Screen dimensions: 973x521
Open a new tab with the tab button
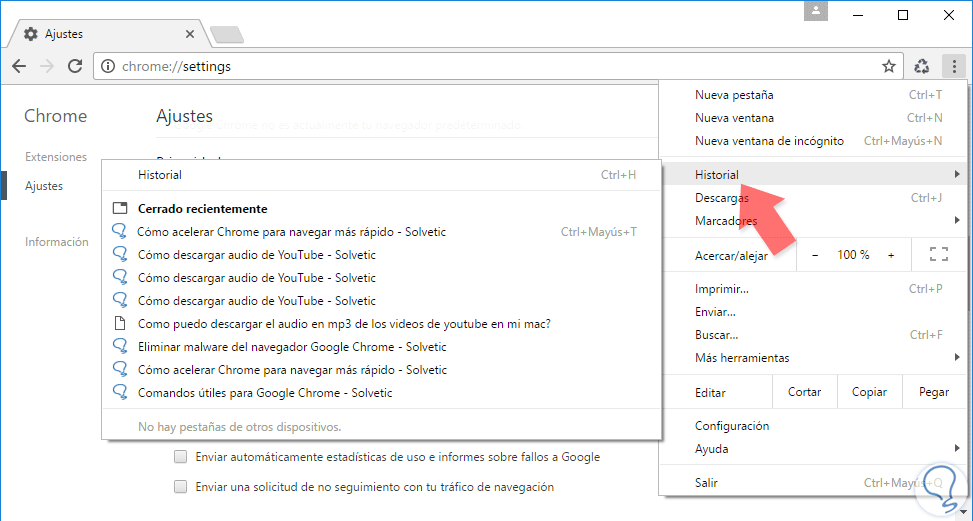point(226,35)
